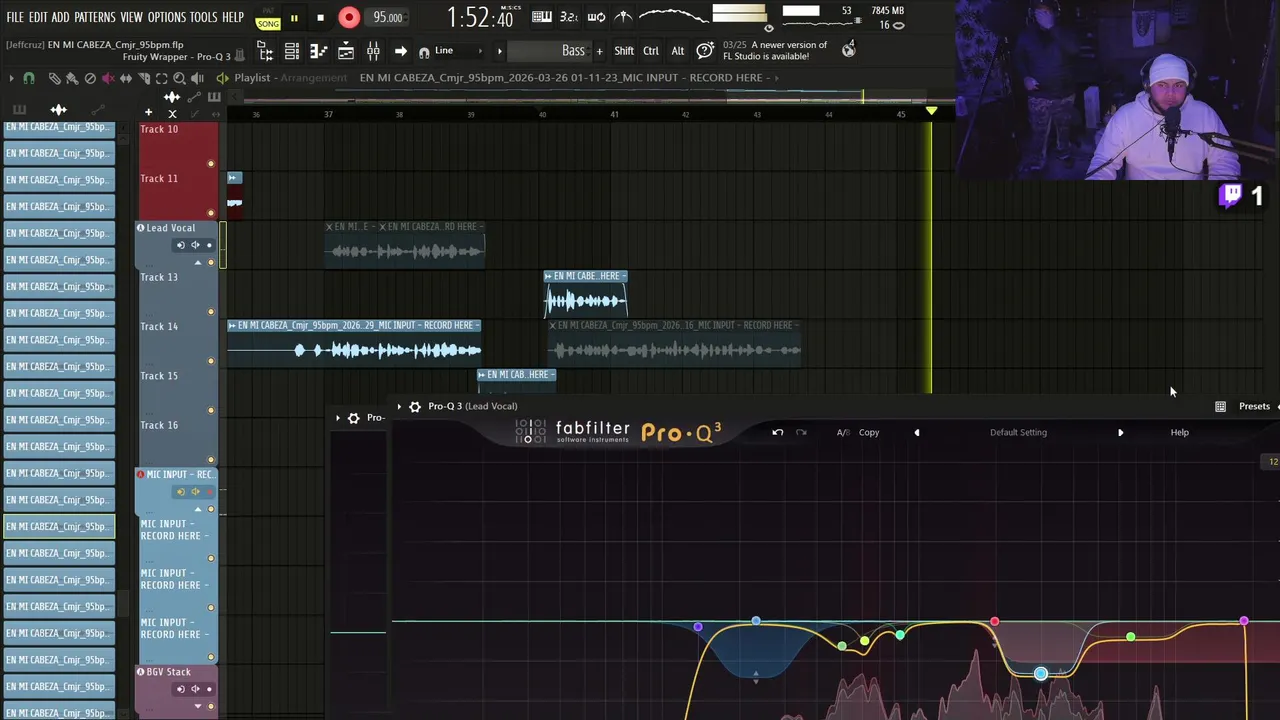This screenshot has width=1280, height=720.
Task: Stop playback with the stop button
Action: click(320, 18)
